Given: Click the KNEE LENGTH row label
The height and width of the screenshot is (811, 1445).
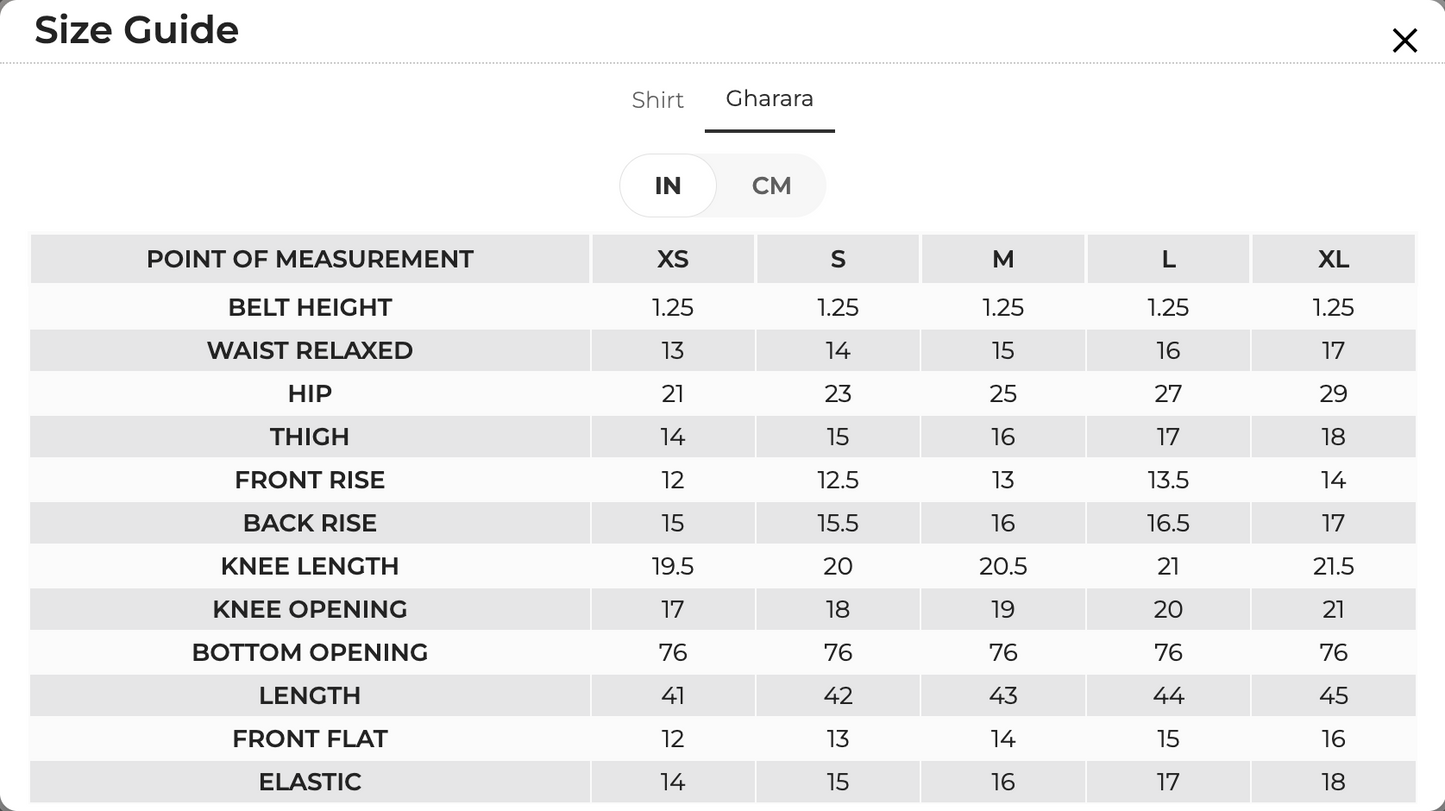Looking at the screenshot, I should click(x=310, y=567).
